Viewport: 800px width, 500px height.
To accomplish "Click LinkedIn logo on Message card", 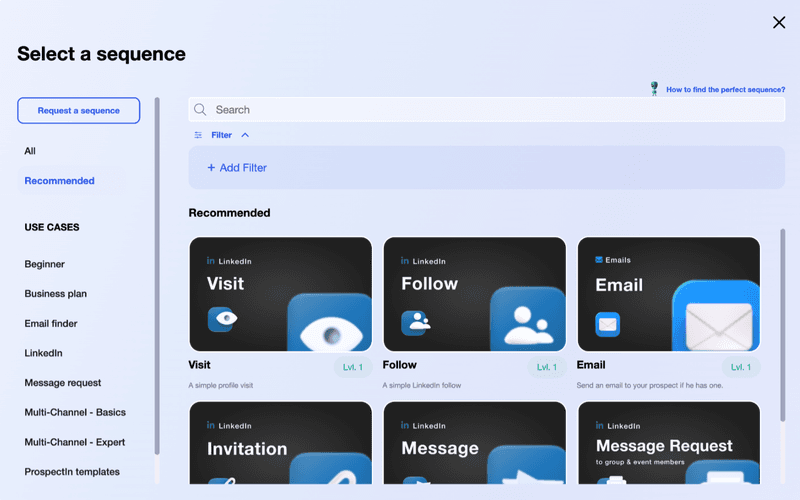I will 405,425.
